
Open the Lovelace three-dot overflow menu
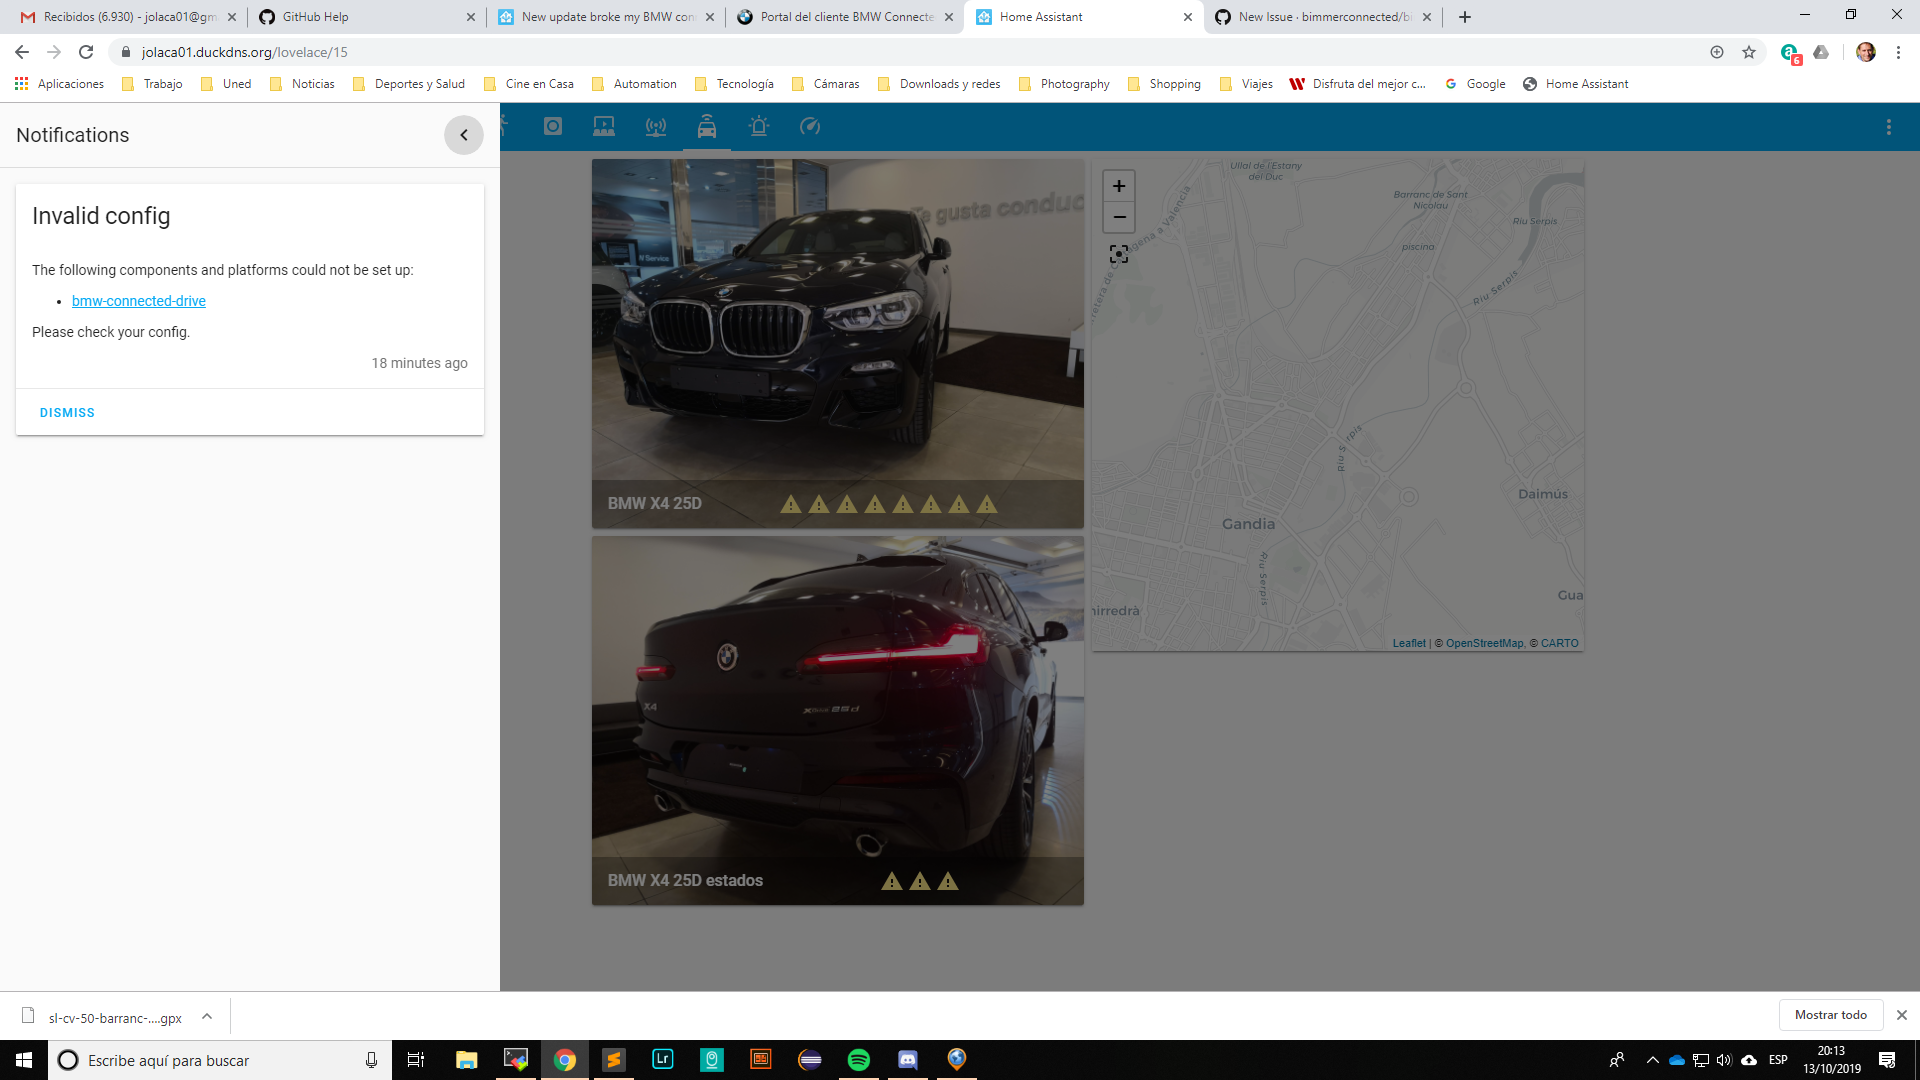(x=1889, y=127)
